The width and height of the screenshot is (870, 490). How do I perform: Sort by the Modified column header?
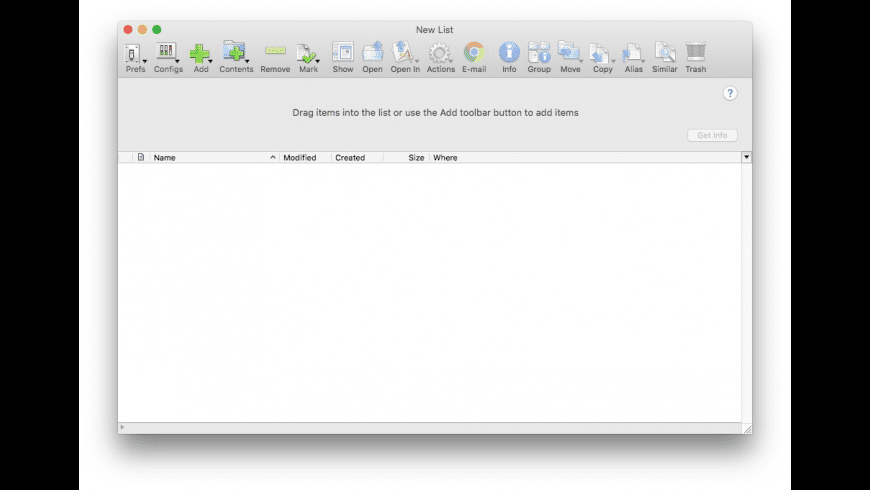tap(305, 158)
